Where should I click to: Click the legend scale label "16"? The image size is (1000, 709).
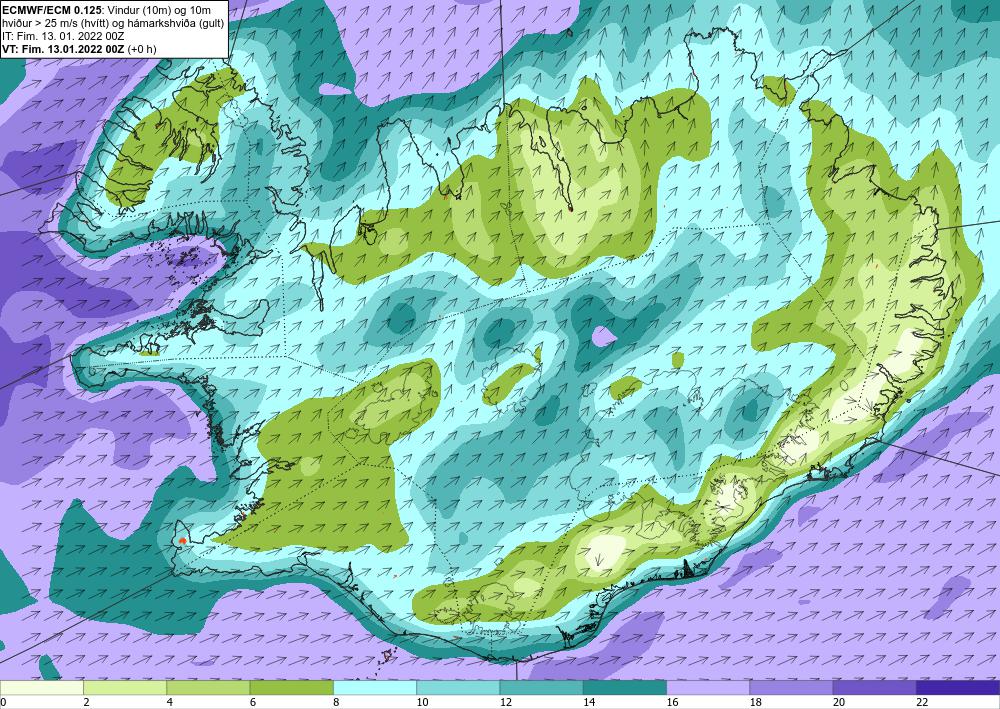(x=672, y=702)
